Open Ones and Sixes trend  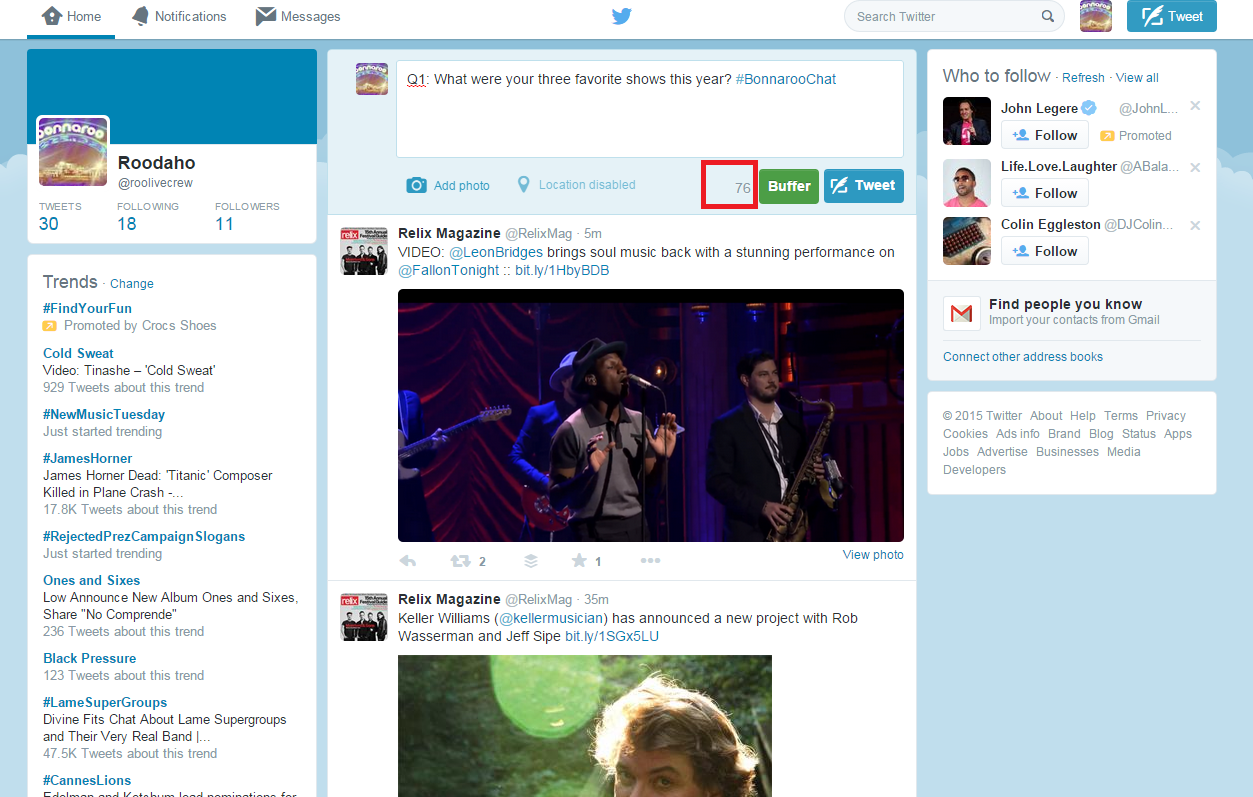tap(91, 580)
